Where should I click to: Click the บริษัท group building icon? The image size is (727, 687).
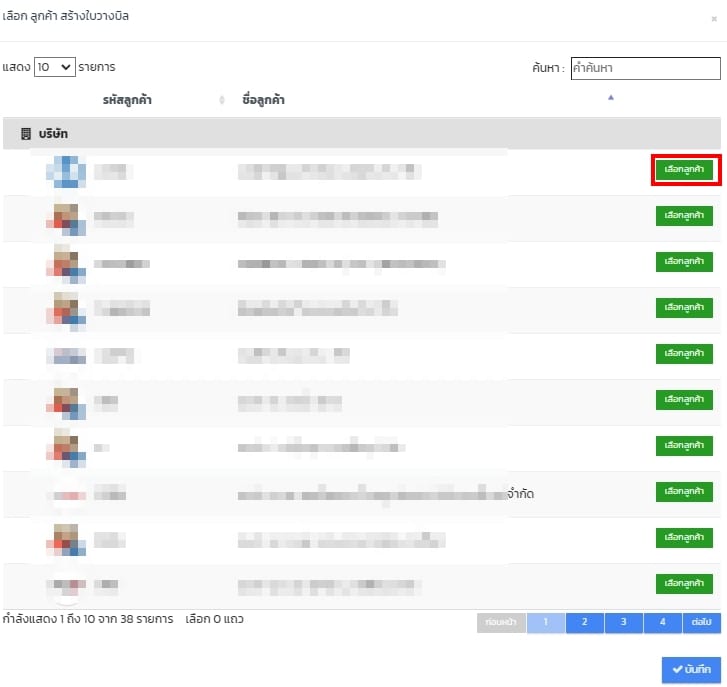26,133
